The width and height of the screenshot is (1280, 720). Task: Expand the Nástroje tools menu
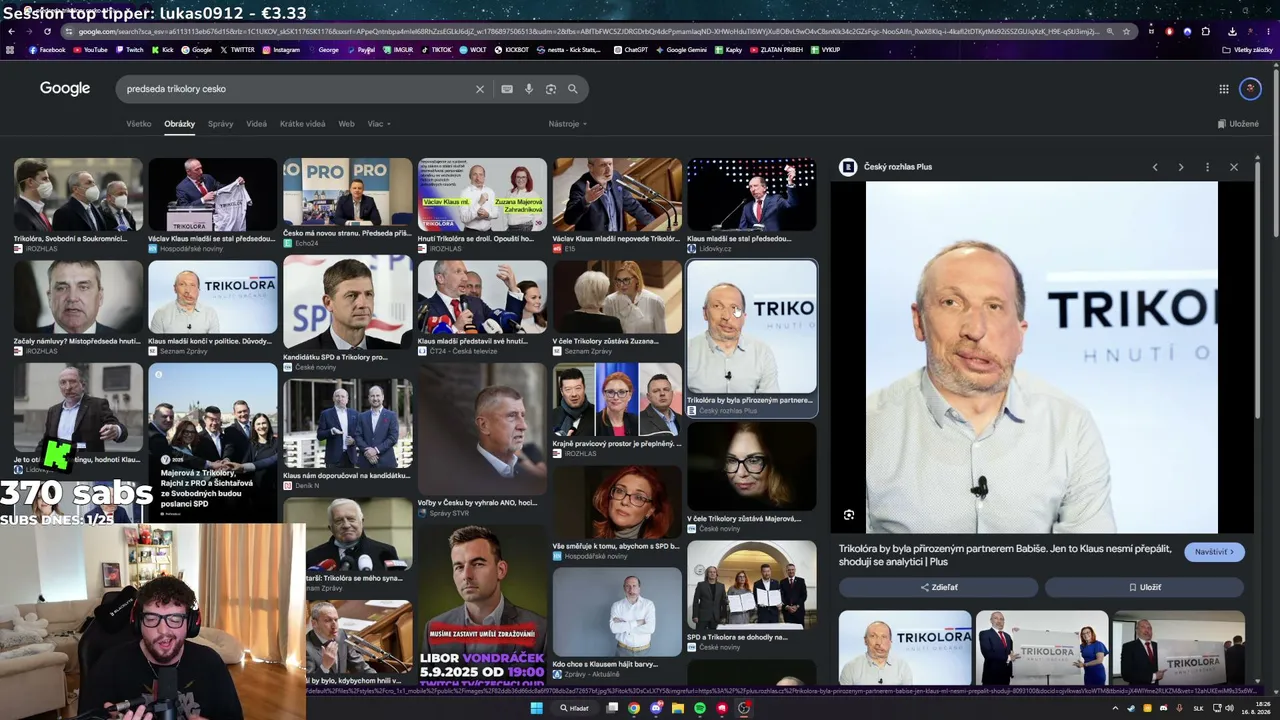tap(568, 124)
